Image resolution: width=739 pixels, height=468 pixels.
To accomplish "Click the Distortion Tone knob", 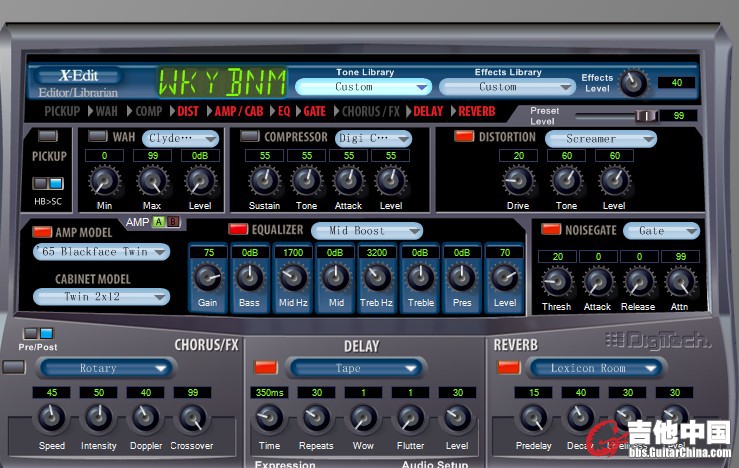I will coord(567,181).
